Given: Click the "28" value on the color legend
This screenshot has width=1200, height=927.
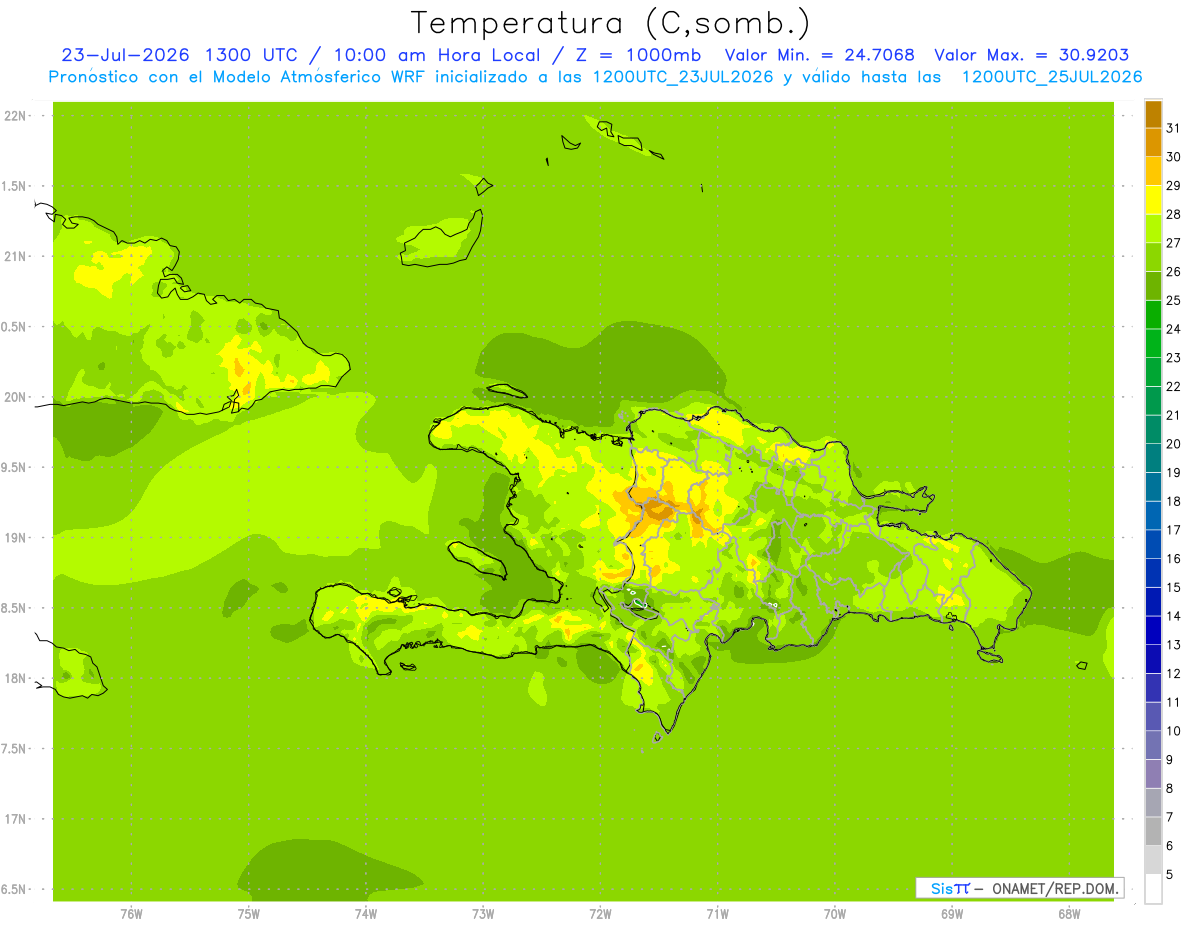Looking at the screenshot, I should [1174, 214].
